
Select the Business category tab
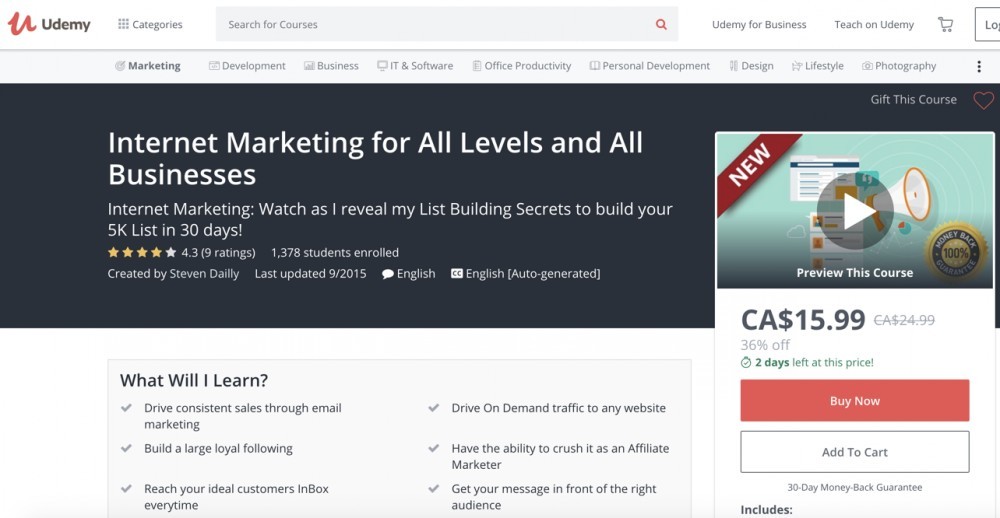pyautogui.click(x=331, y=66)
